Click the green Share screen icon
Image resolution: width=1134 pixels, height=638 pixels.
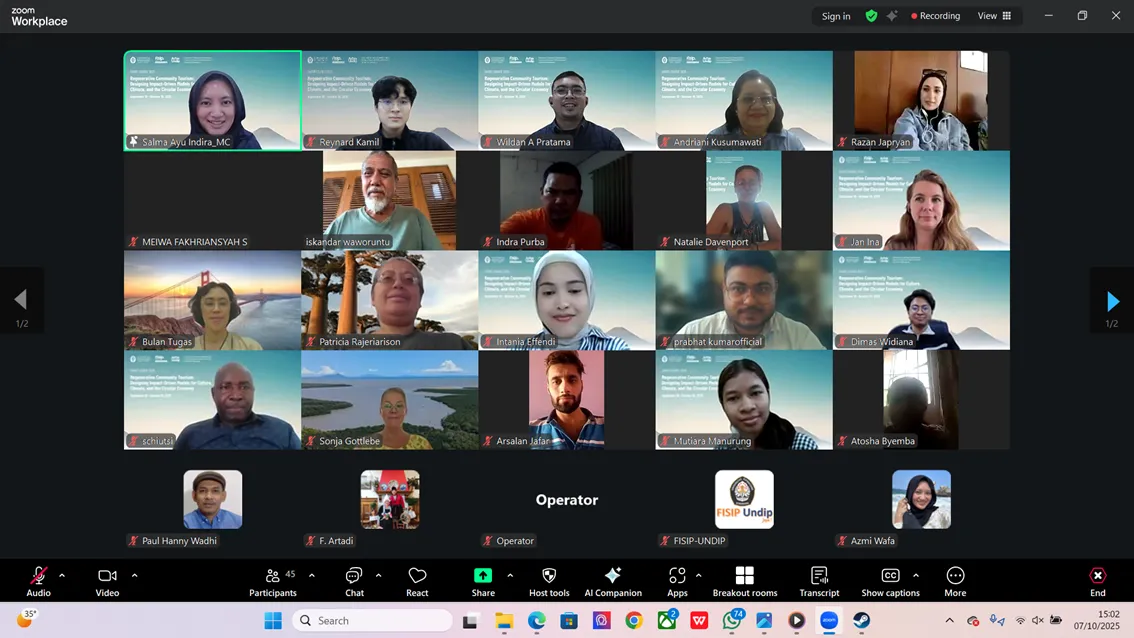[483, 576]
